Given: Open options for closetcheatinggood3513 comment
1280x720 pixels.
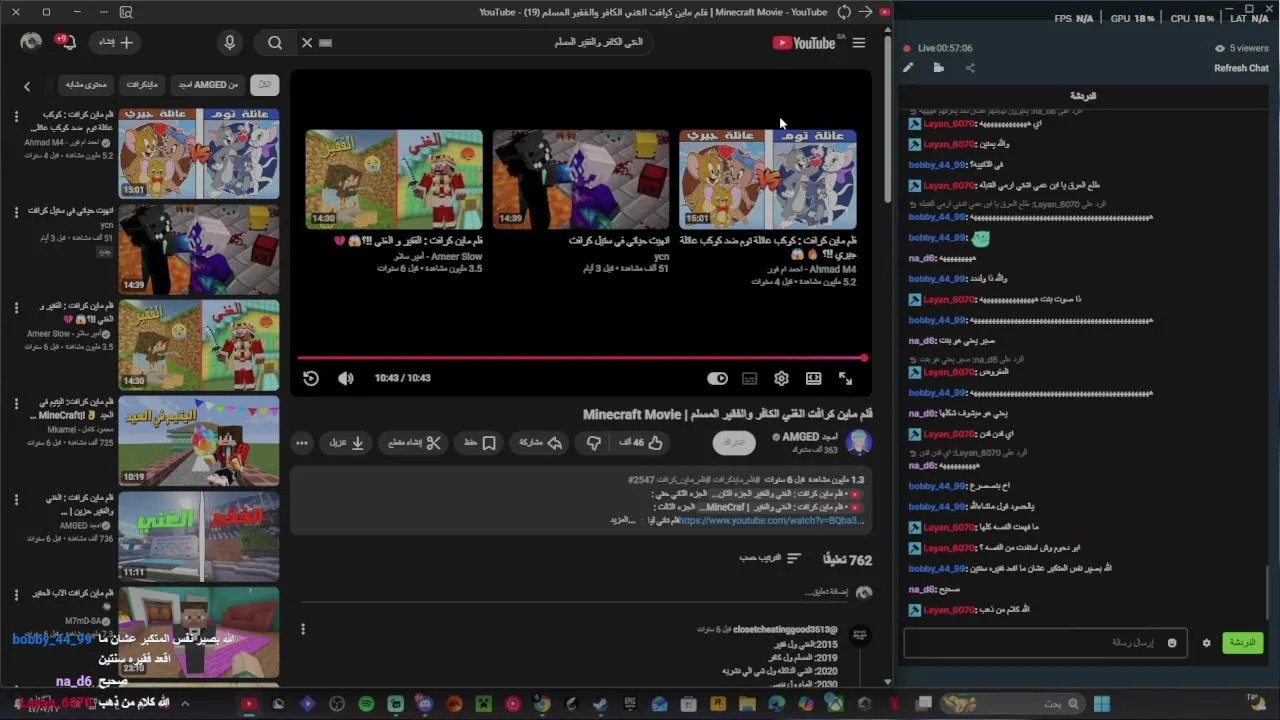Looking at the screenshot, I should pos(303,629).
